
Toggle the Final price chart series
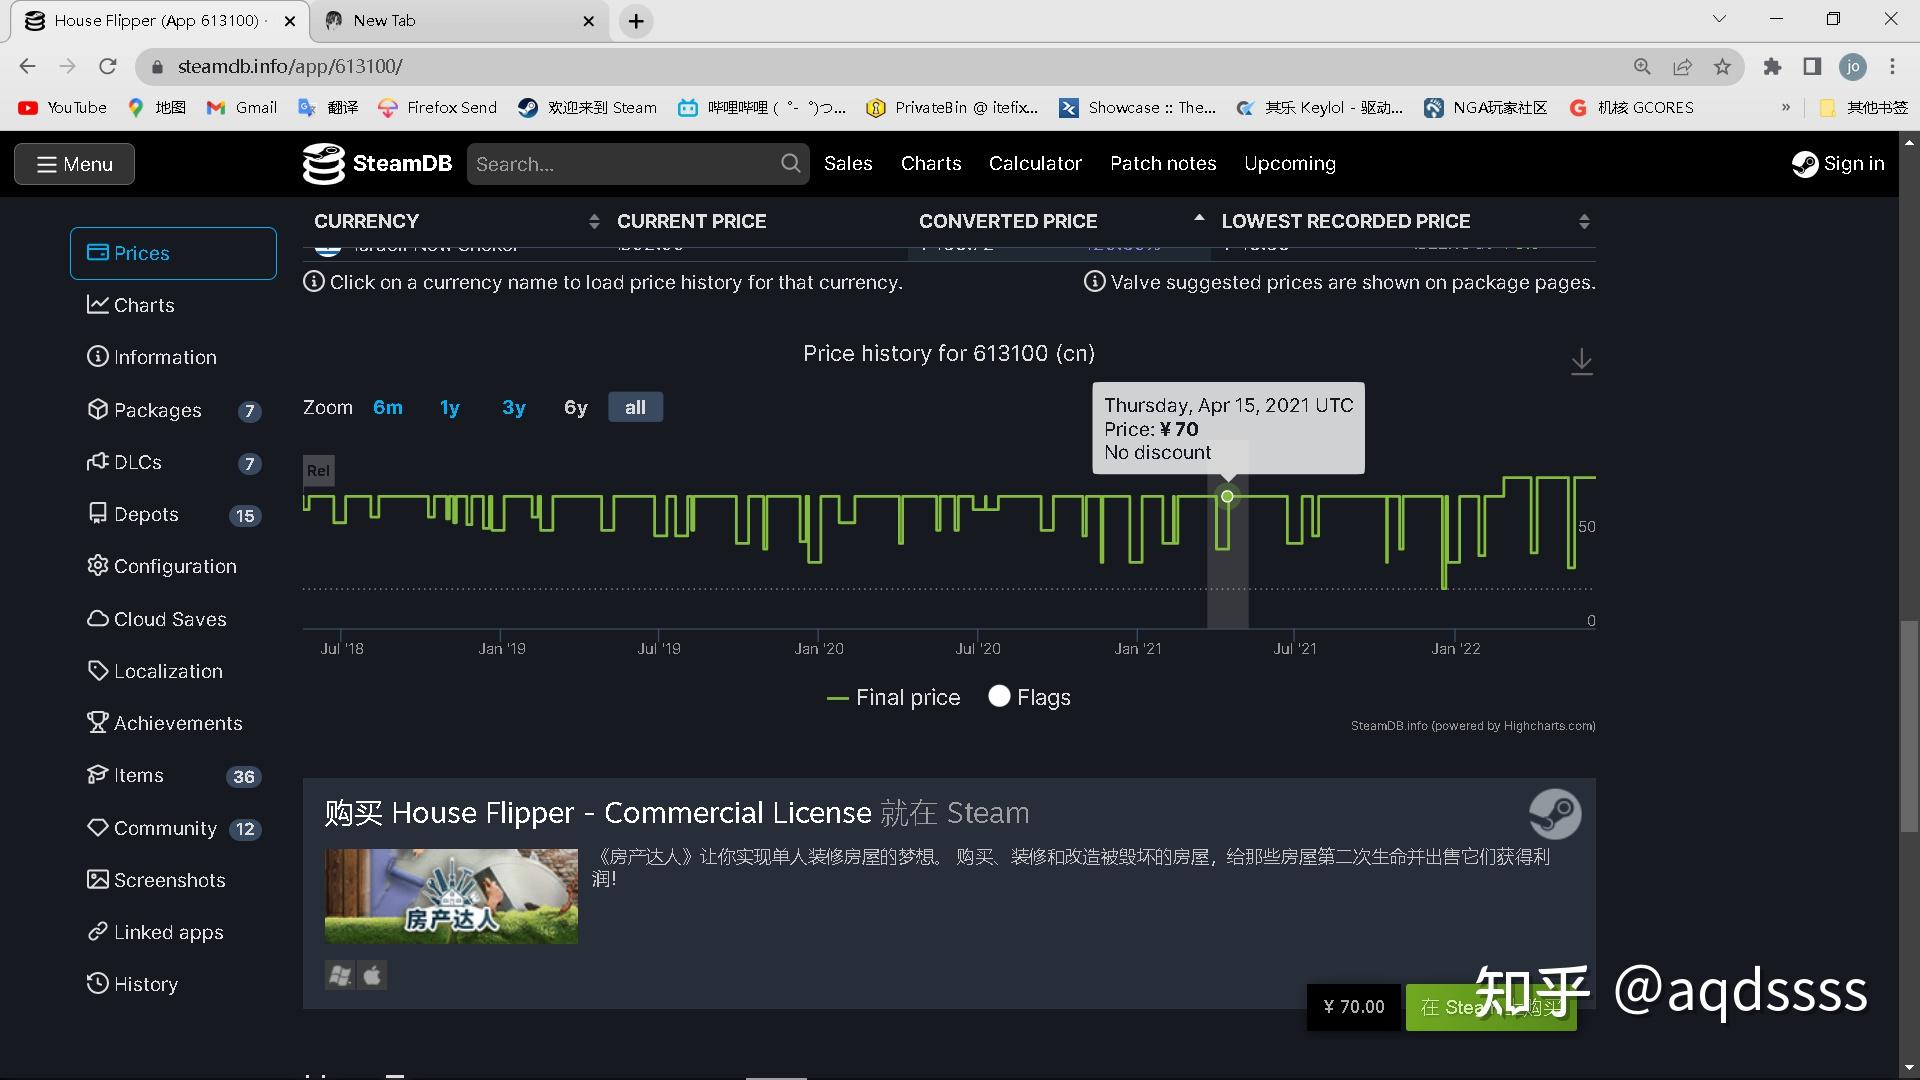(893, 697)
